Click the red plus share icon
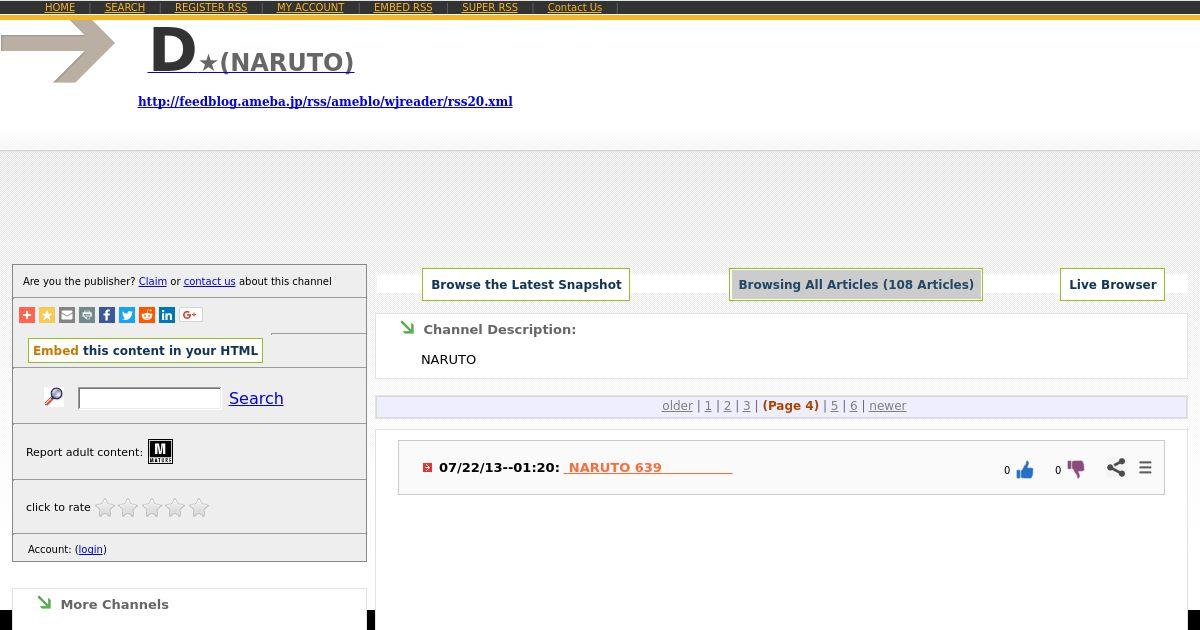This screenshot has width=1200, height=630. 27,315
